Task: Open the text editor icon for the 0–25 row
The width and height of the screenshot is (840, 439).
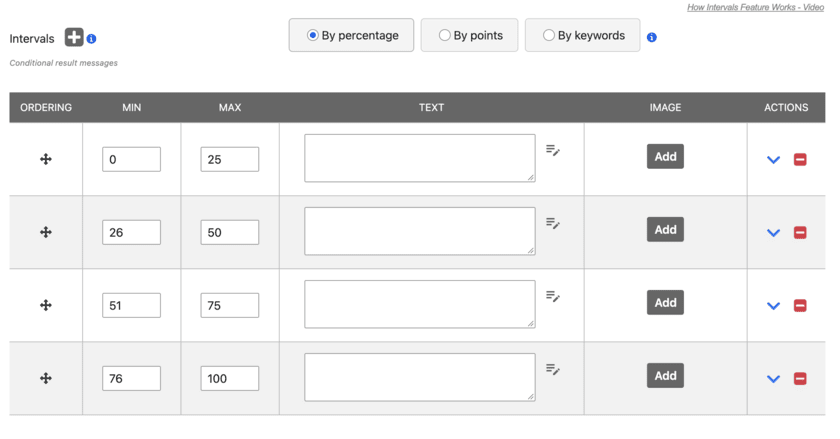Action: 553,150
